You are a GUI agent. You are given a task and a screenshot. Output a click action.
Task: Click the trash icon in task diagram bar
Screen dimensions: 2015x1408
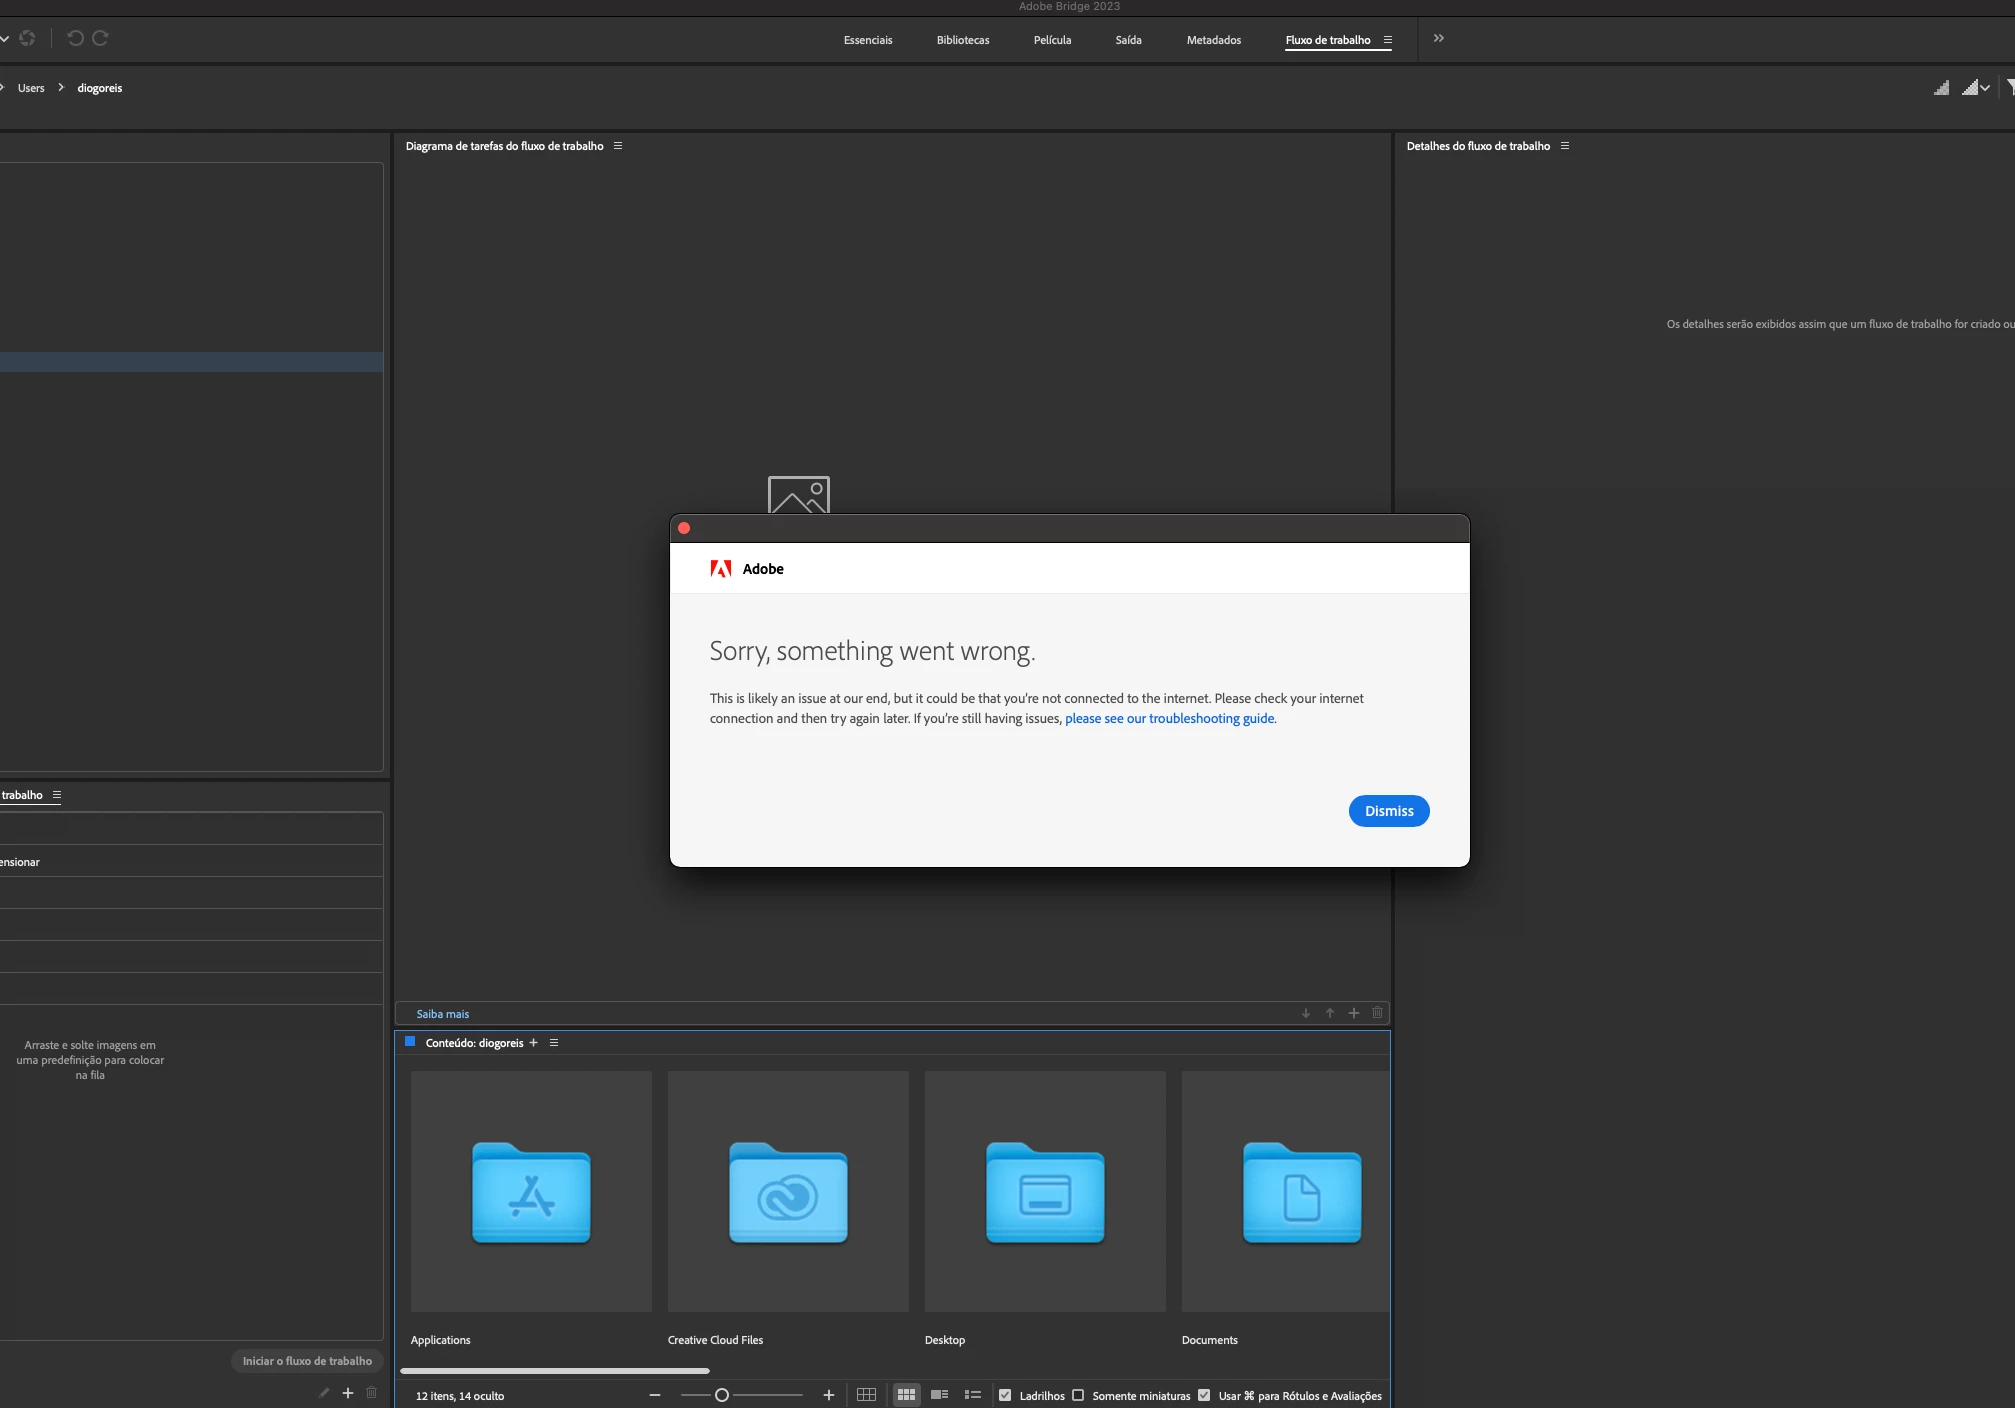pos(1377,1013)
